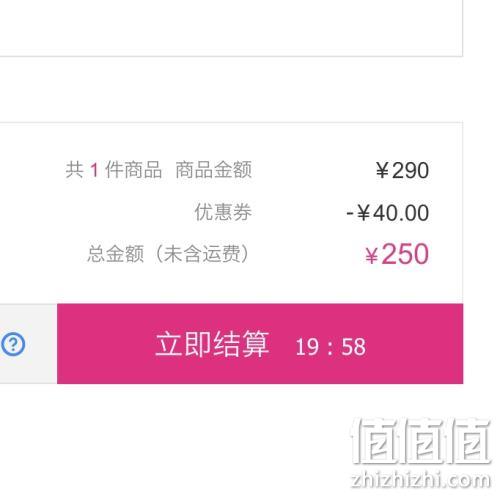The width and height of the screenshot is (500, 497).
Task: Click the blue question mark help icon
Action: pyautogui.click(x=13, y=344)
